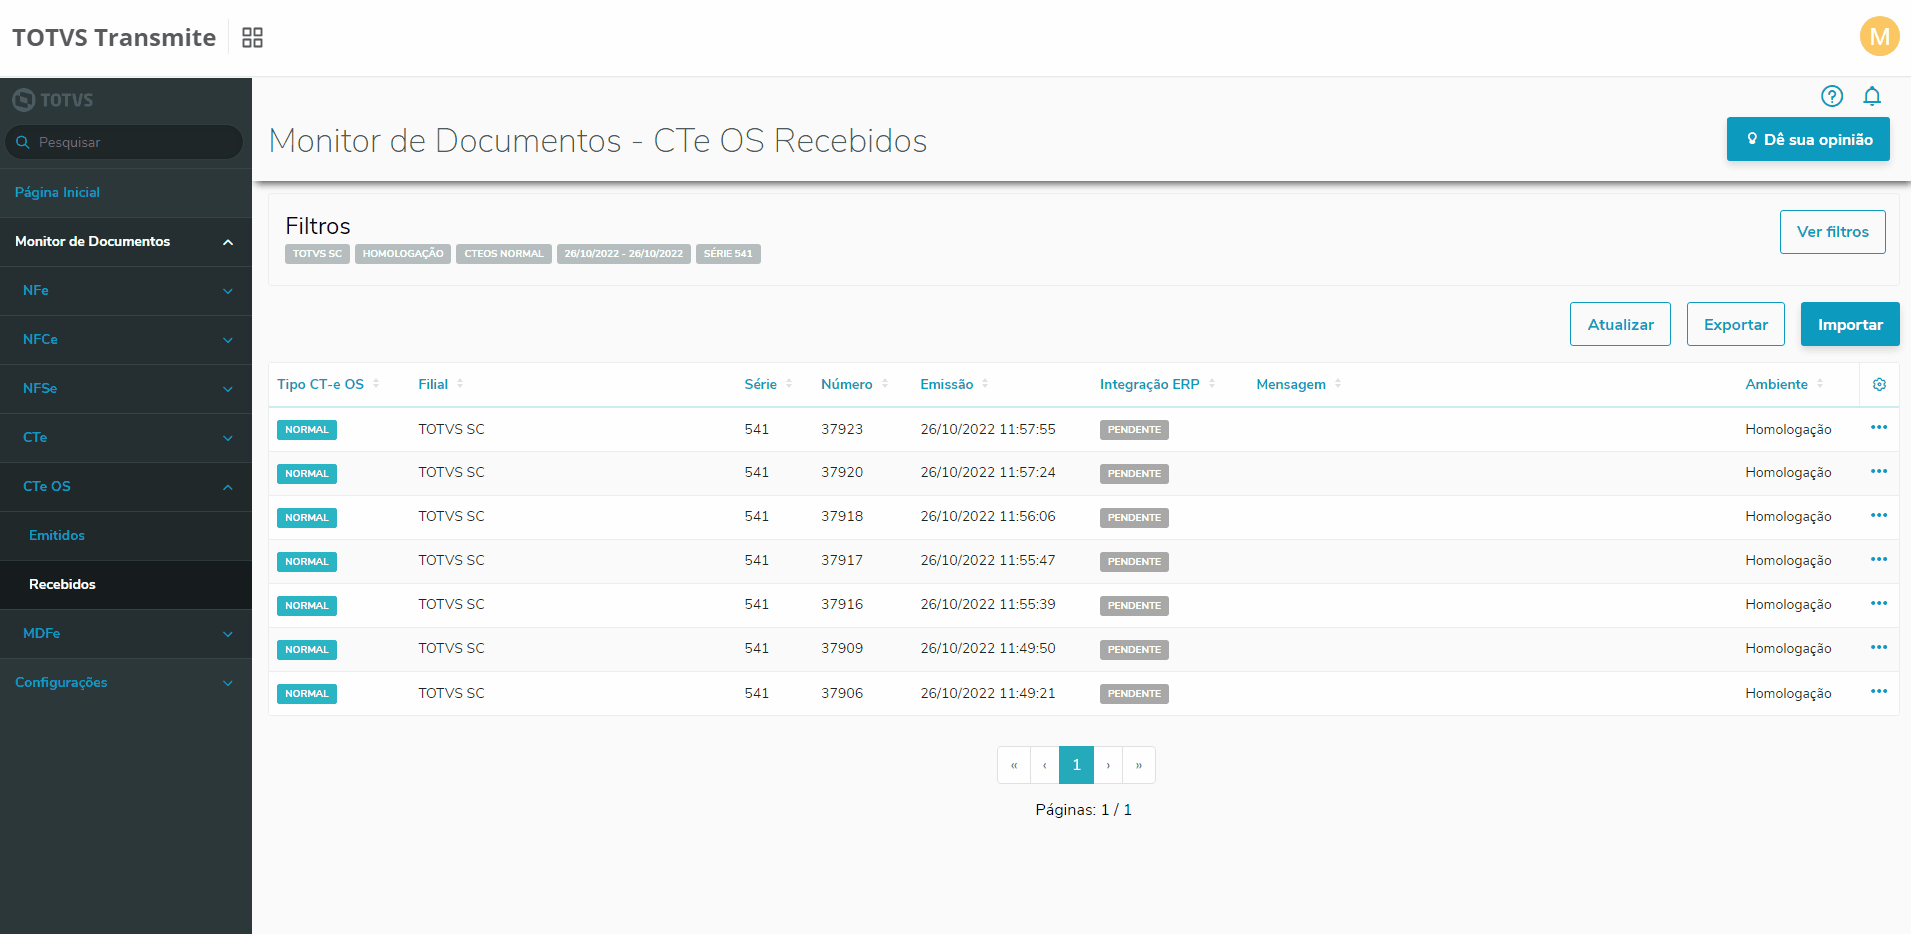Sort by Série column
Viewport: 1911px width, 934px height.
pyautogui.click(x=768, y=384)
